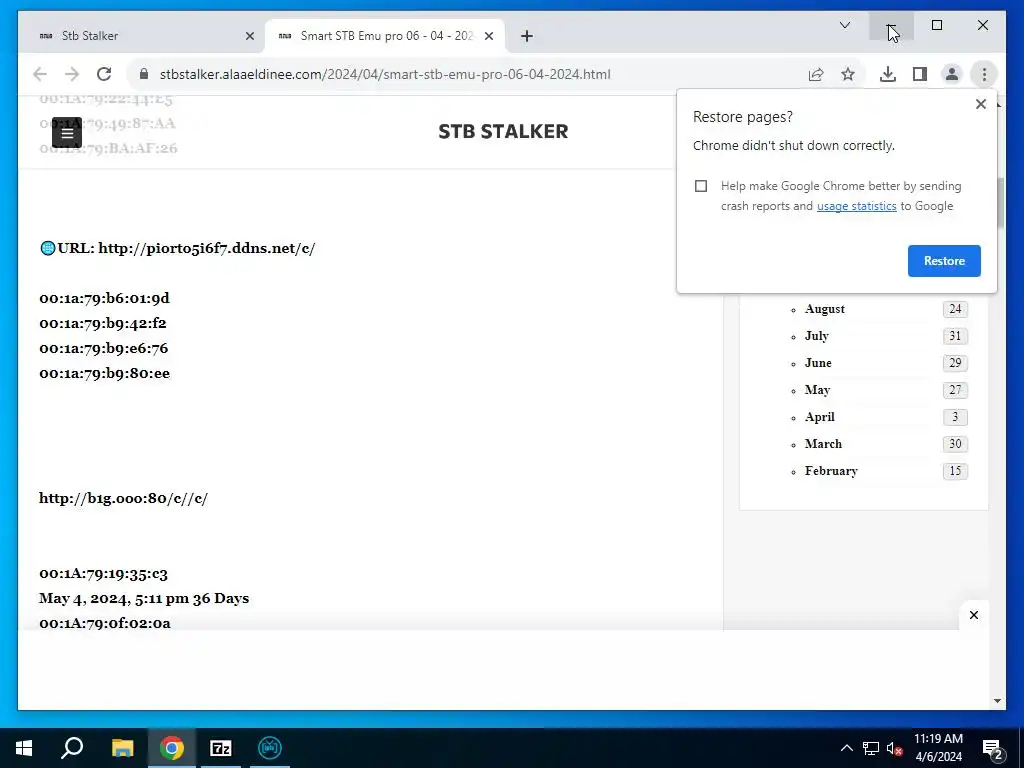Click MAC address 00:1a:79:b6:01:9d
1024x768 pixels.
(104, 298)
